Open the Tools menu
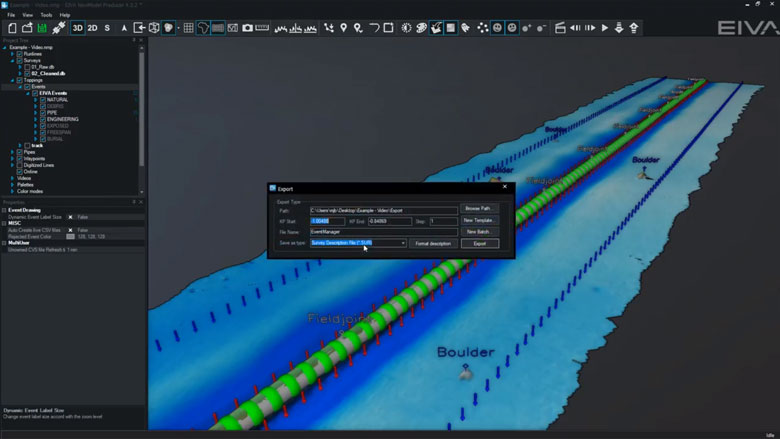780x439 pixels. pyautogui.click(x=46, y=15)
